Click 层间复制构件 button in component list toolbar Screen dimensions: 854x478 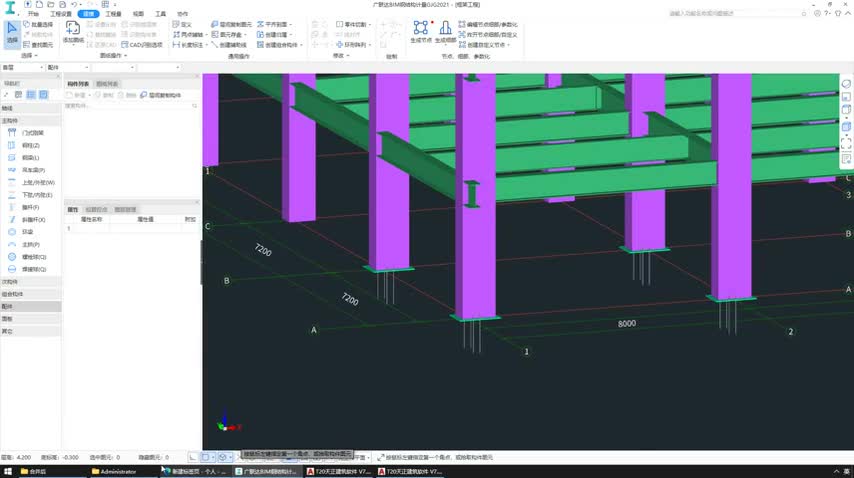coord(161,95)
